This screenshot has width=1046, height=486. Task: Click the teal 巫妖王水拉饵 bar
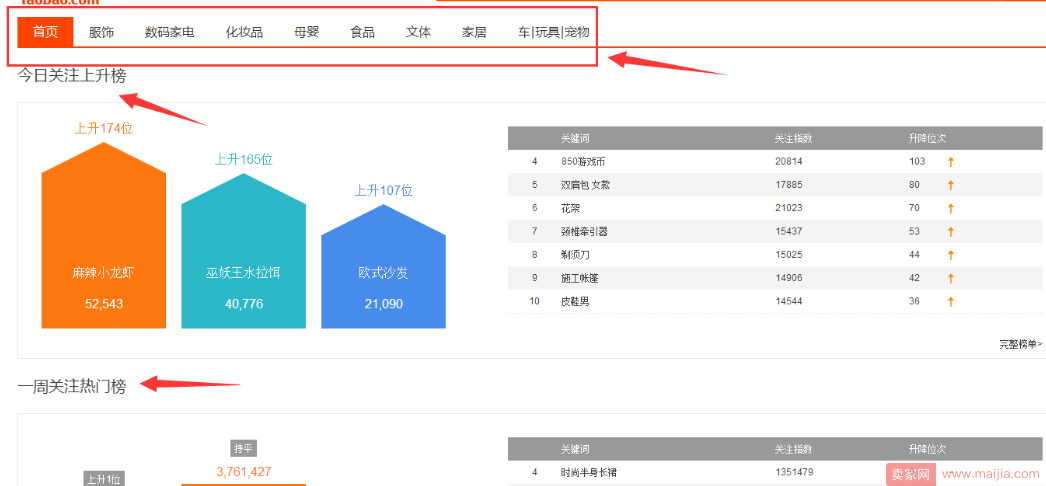tap(243, 251)
